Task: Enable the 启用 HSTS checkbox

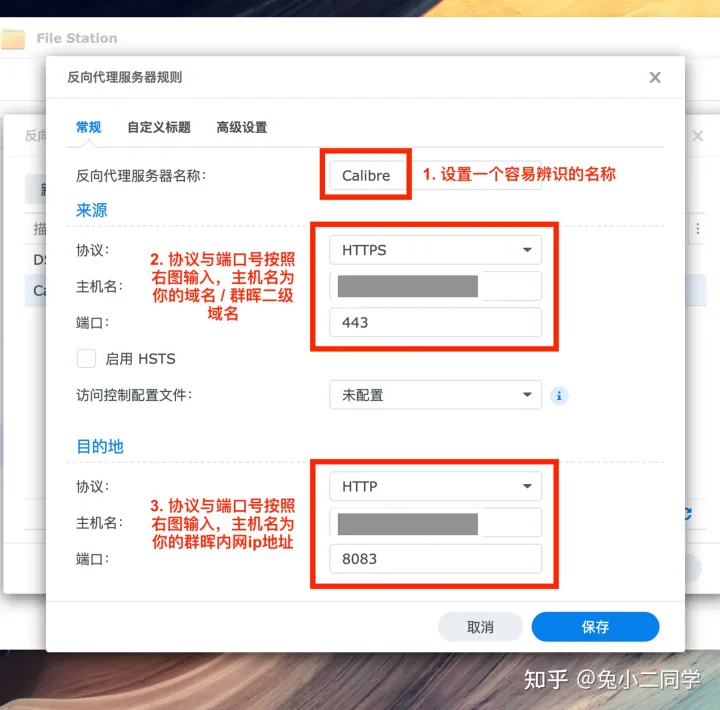Action: [x=86, y=359]
